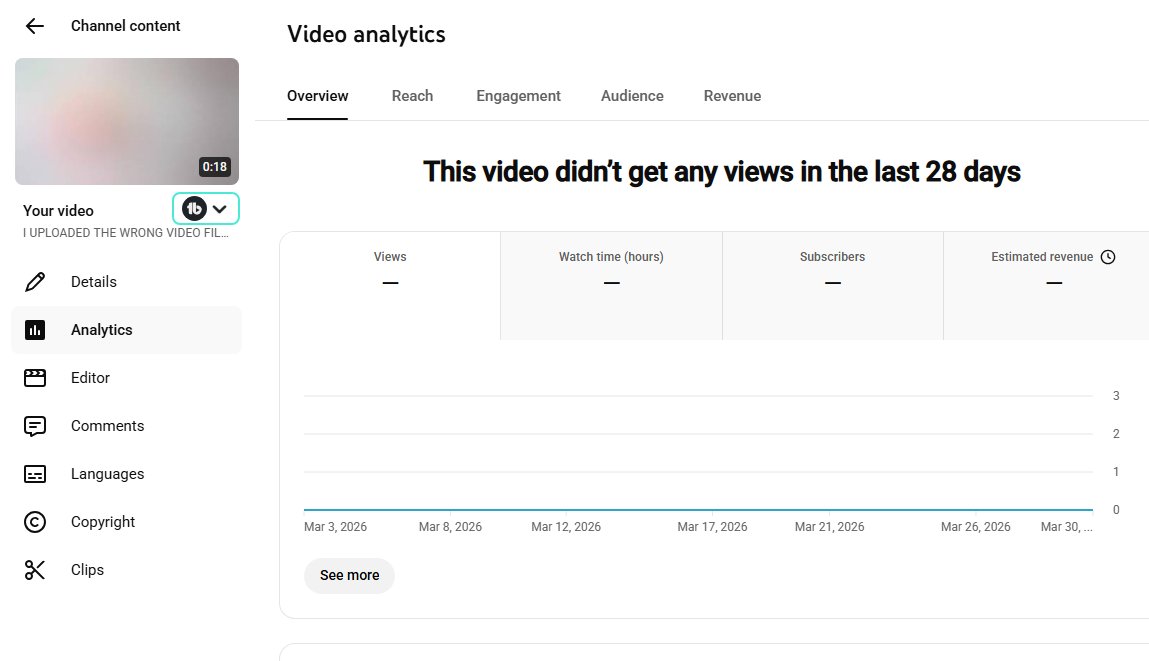1149x661 pixels.
Task: Click the 'Video analytics' page heading
Action: [x=366, y=34]
